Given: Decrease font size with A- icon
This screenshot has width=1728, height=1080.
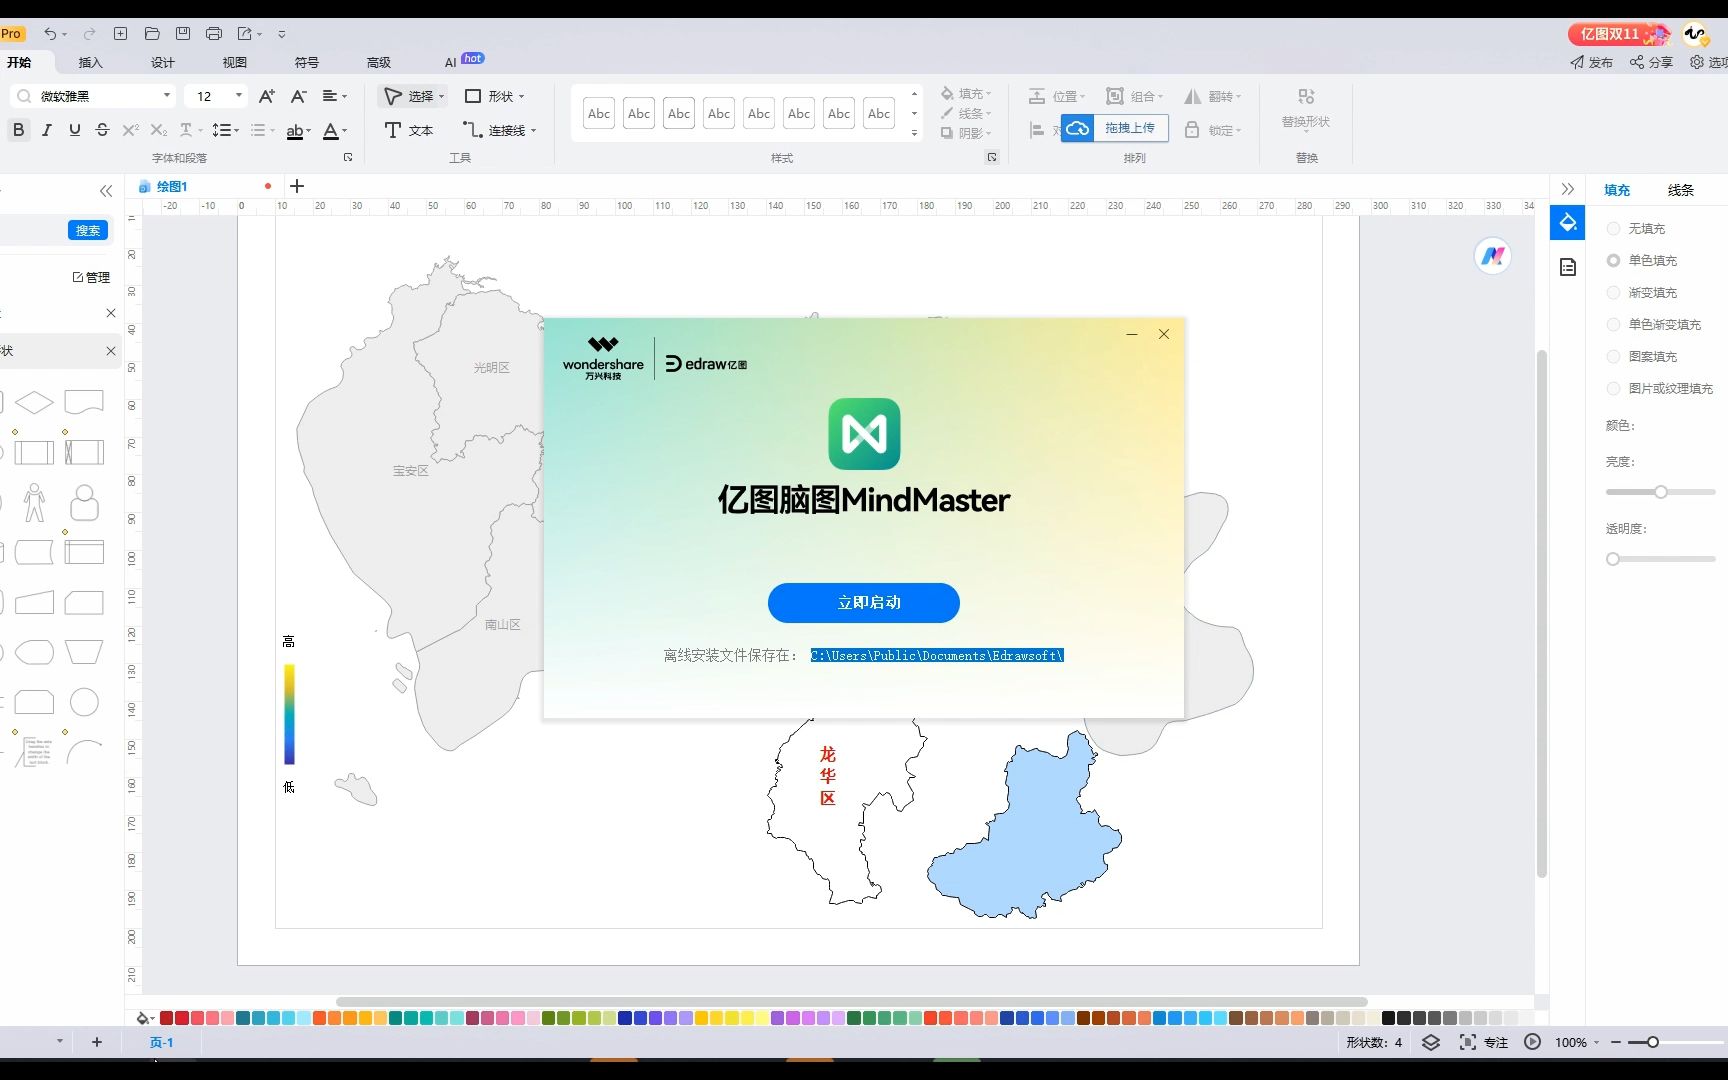Looking at the screenshot, I should [298, 96].
